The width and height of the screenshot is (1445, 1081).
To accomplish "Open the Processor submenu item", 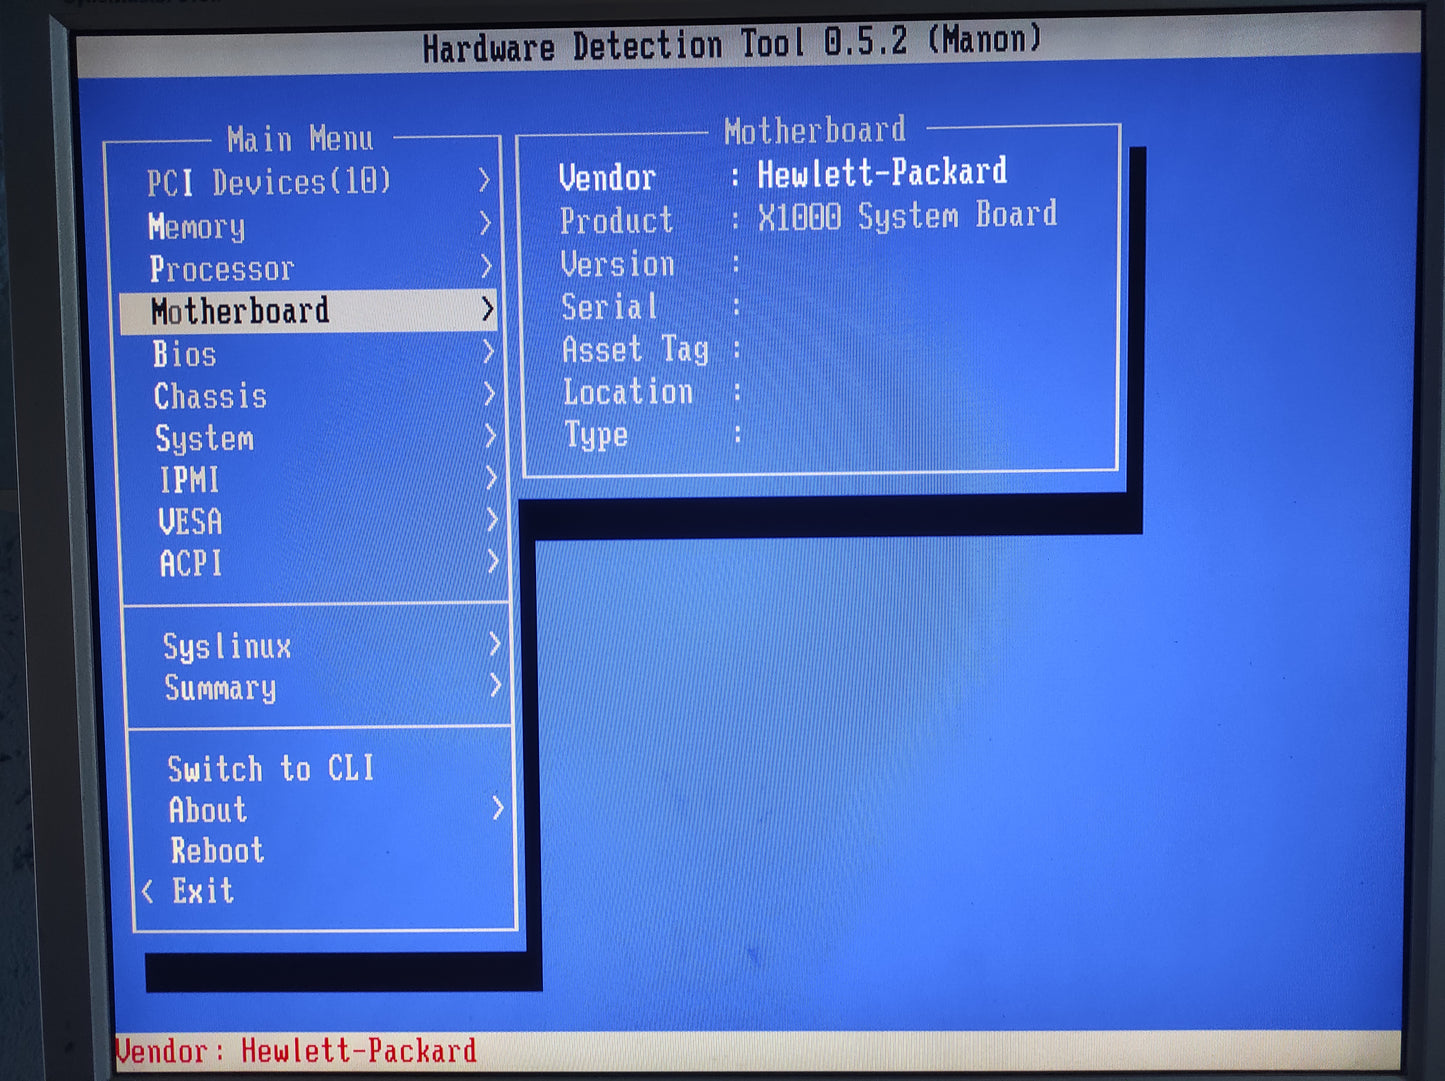I will (x=222, y=269).
